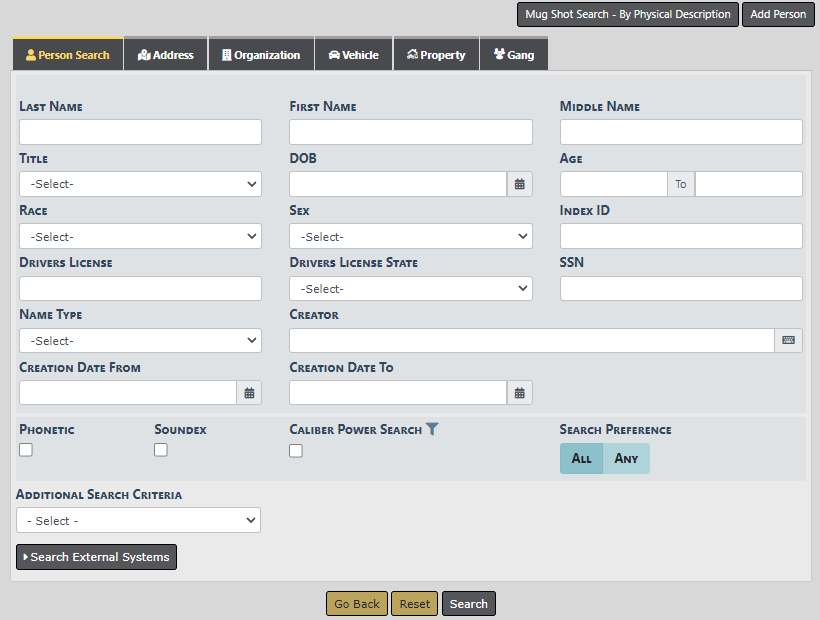Select All in Search Preference
The image size is (820, 620).
coord(581,459)
